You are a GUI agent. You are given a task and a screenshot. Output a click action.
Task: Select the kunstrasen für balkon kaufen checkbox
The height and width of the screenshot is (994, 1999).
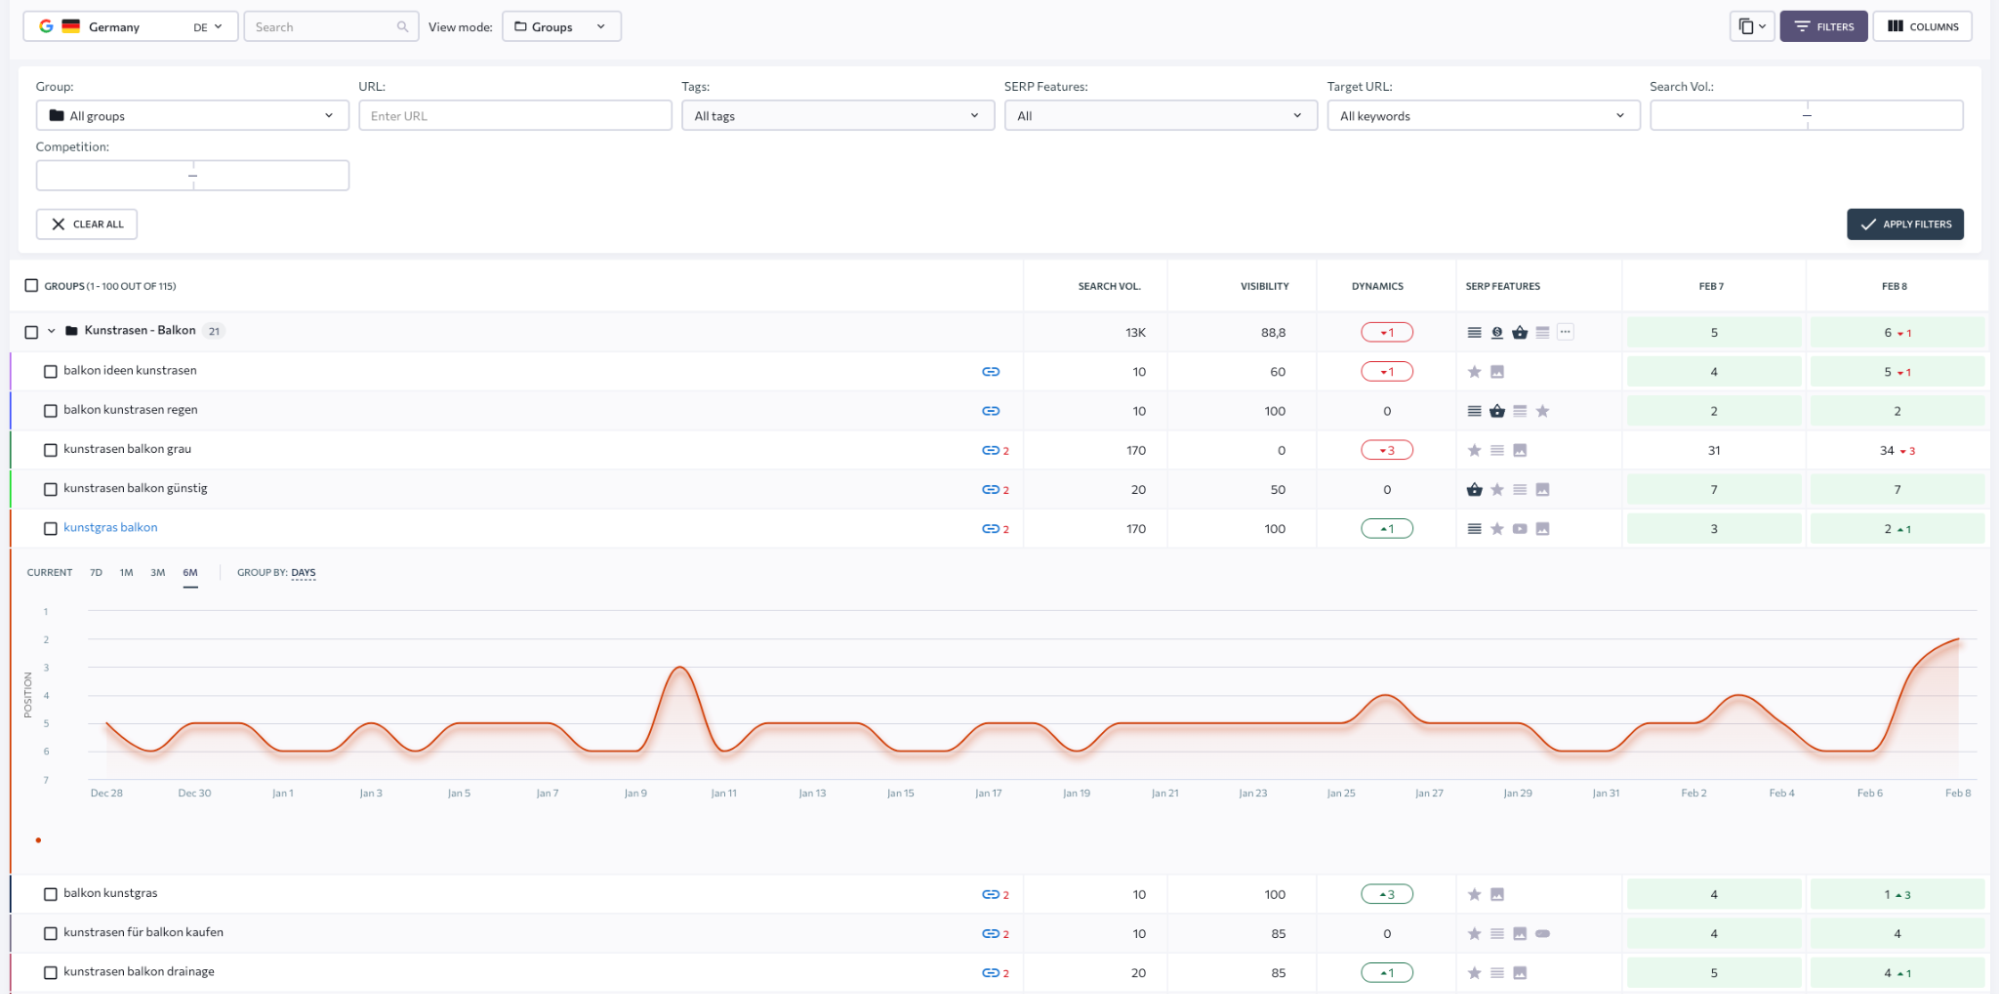[x=51, y=934]
